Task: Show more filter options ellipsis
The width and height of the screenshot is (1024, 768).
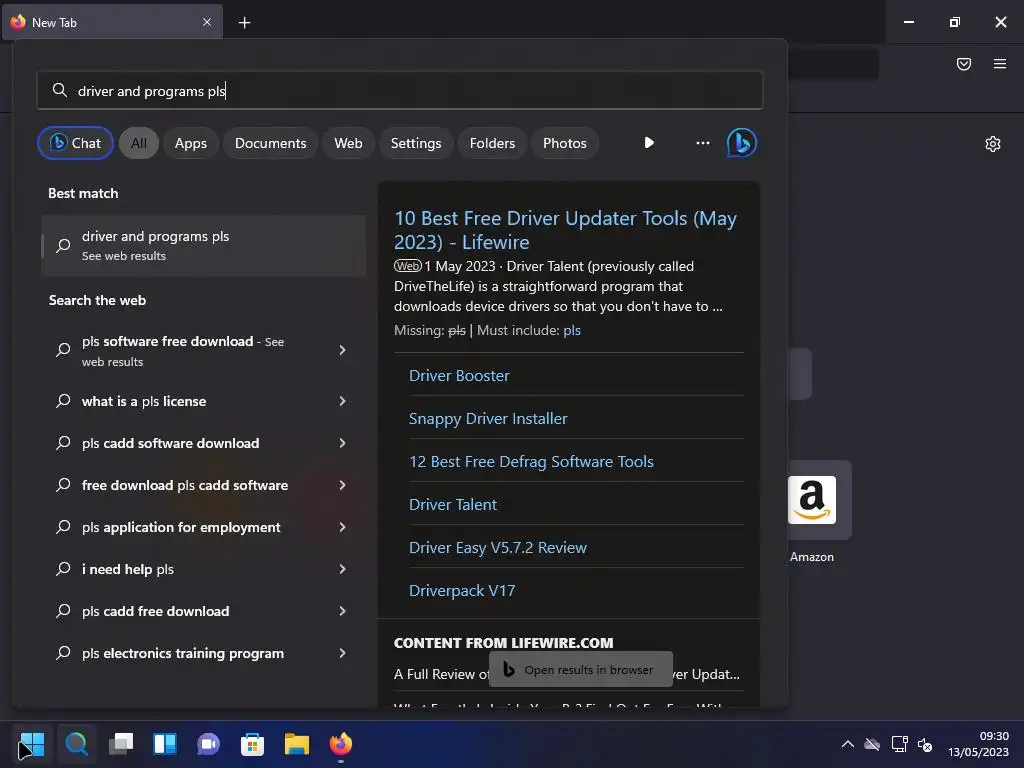Action: [x=702, y=143]
